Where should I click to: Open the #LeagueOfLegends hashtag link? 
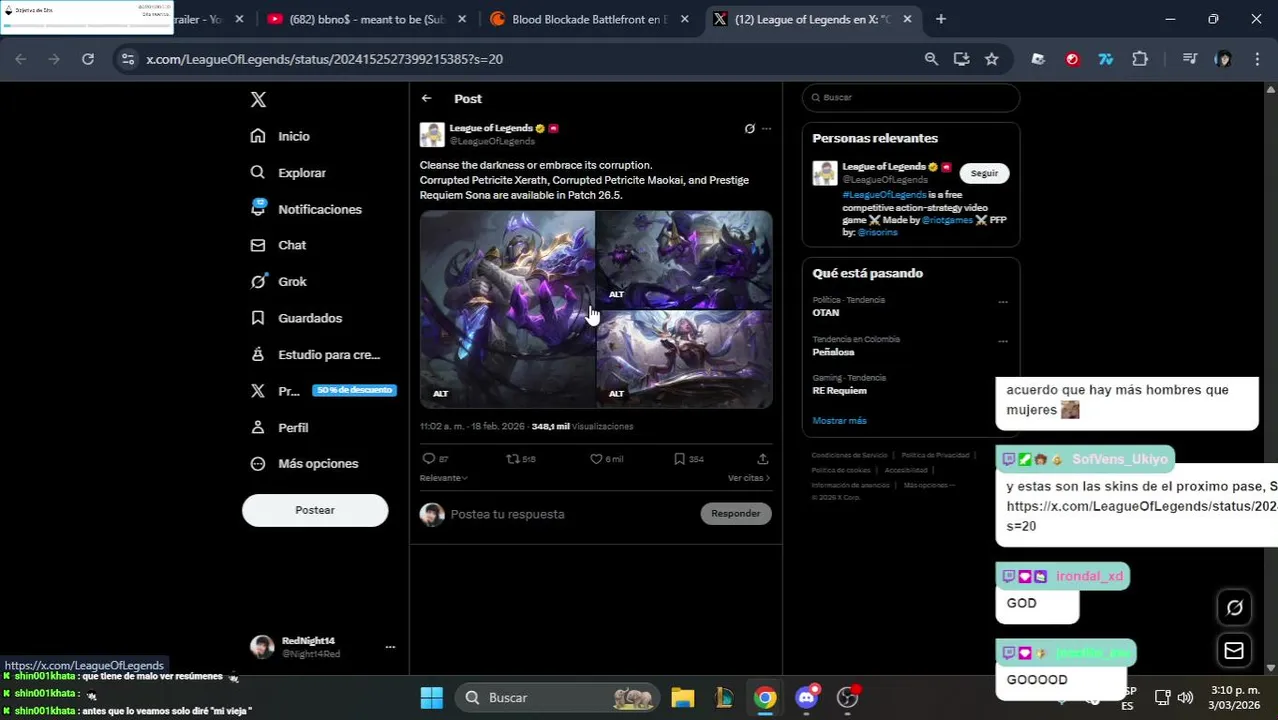884,194
